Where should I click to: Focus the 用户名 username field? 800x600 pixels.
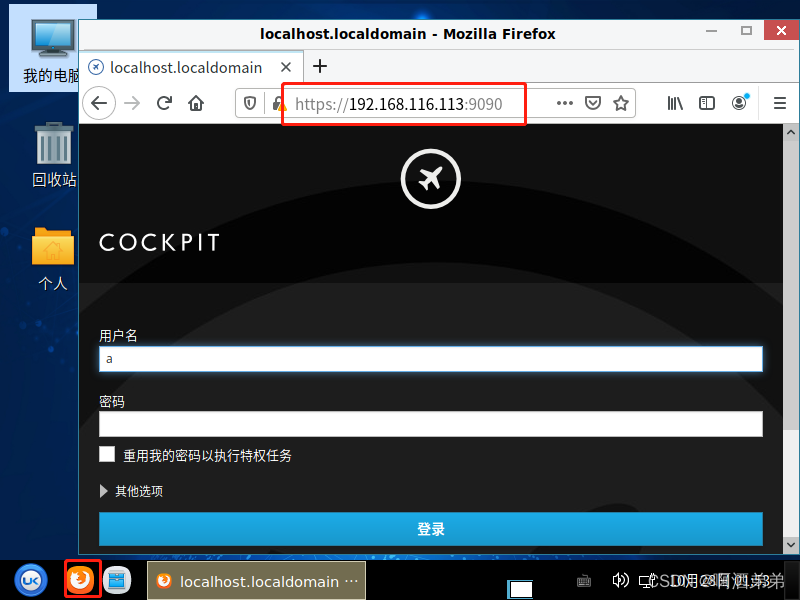click(431, 359)
